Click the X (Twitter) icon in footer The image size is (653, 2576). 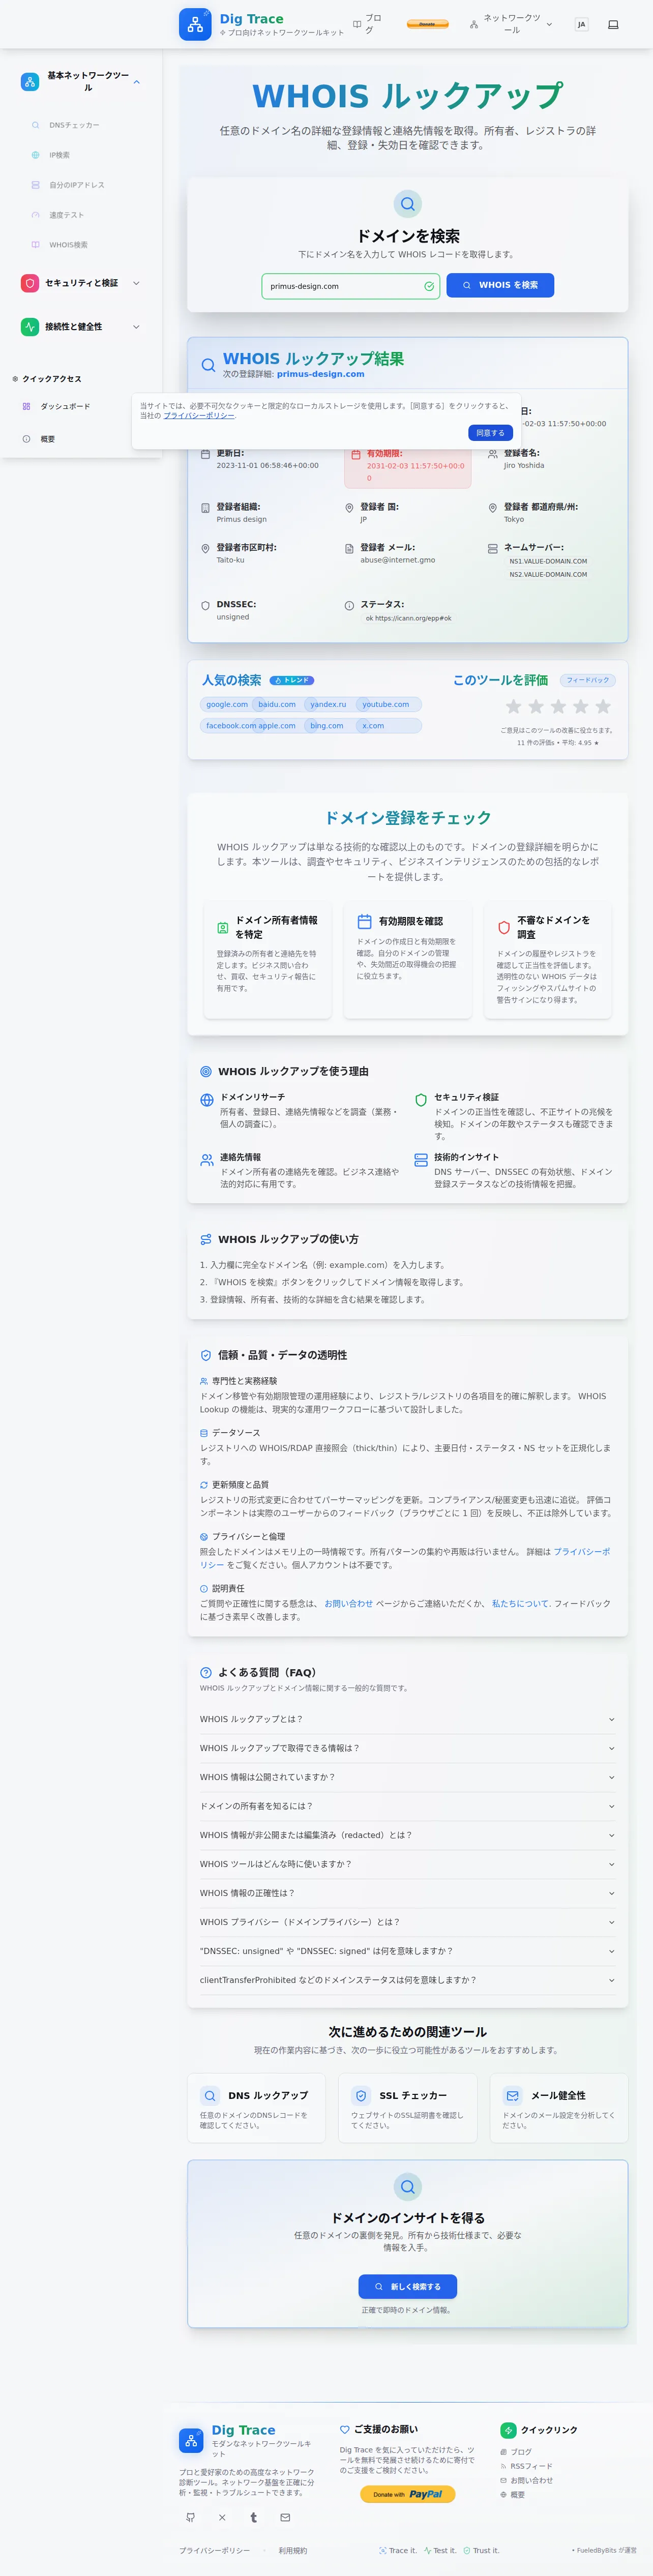pos(222,2518)
